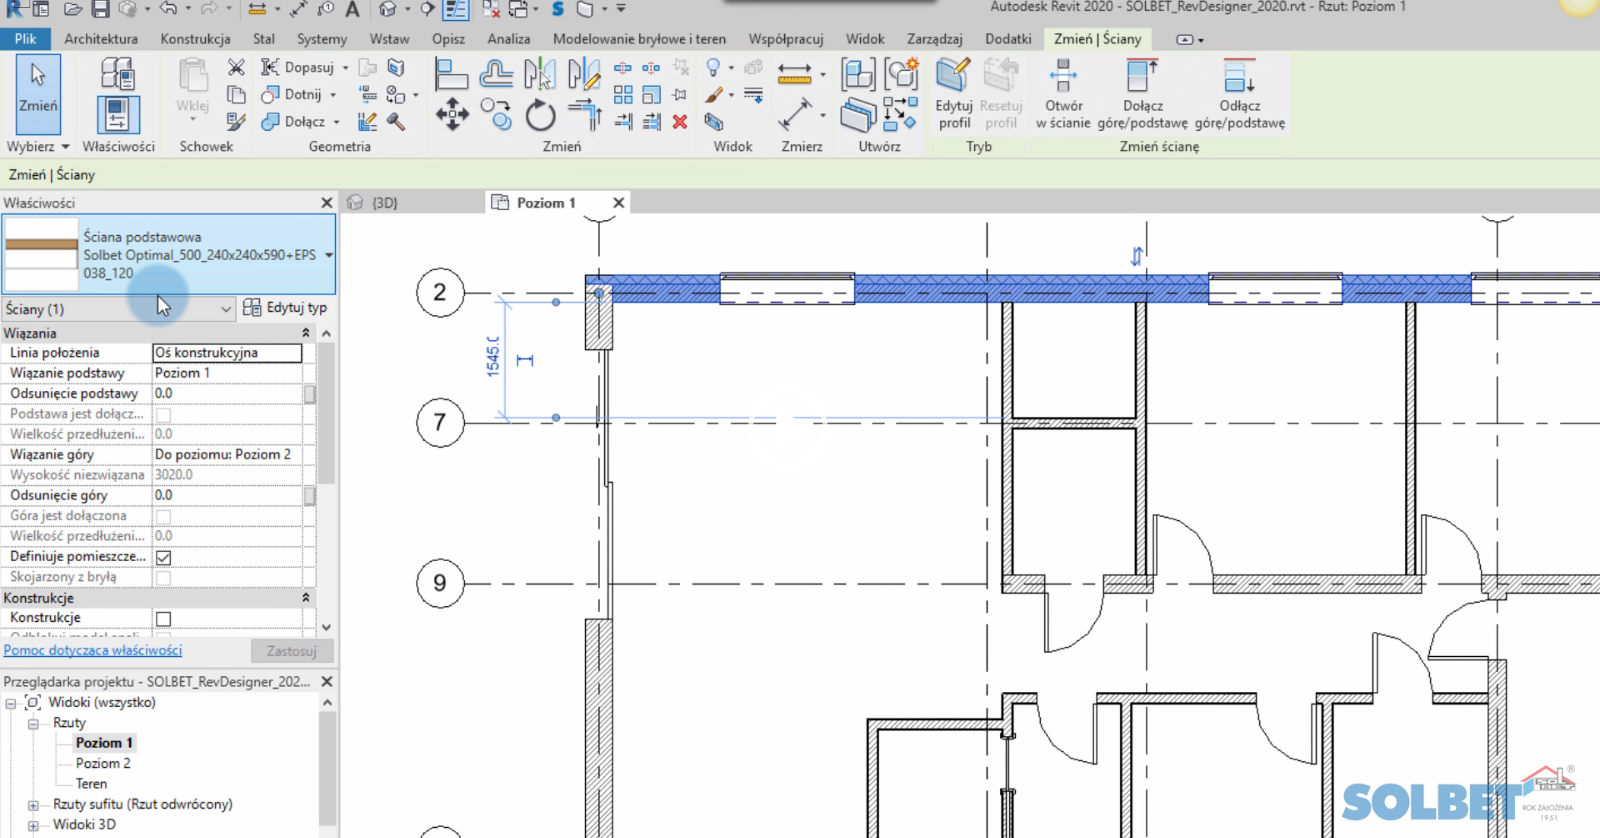Click the Rotate tool icon

[x=540, y=116]
